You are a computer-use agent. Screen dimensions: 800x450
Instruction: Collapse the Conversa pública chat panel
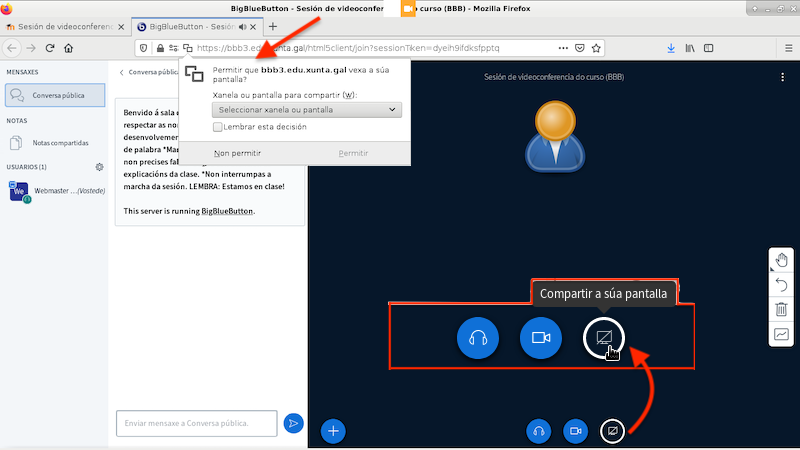pos(123,72)
